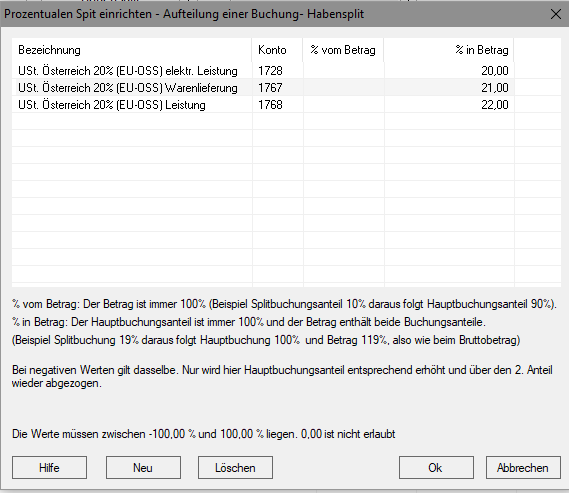Select account number 1728 cell

(x=278, y=70)
